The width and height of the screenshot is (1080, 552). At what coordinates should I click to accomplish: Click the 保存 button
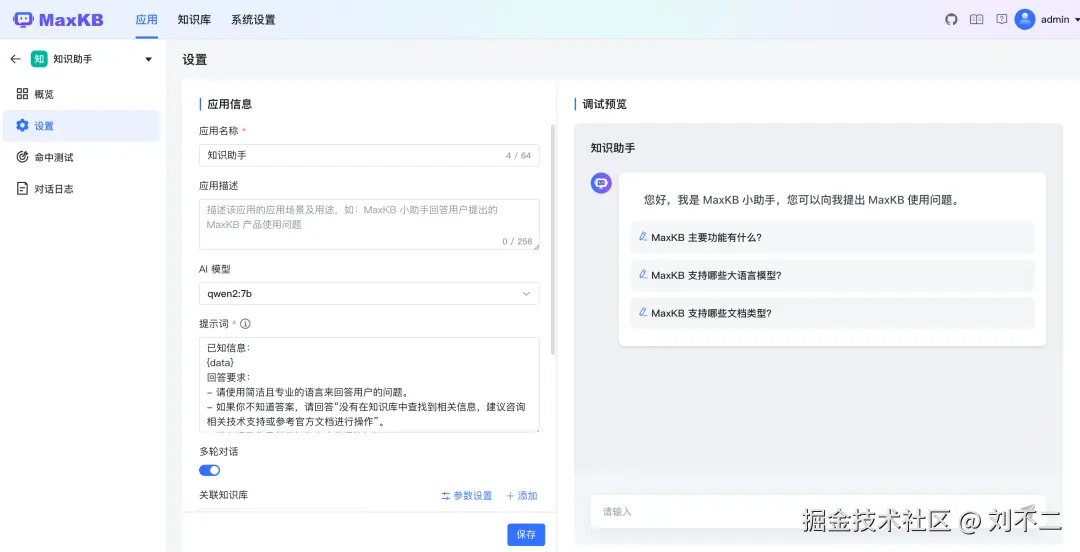[x=526, y=535]
